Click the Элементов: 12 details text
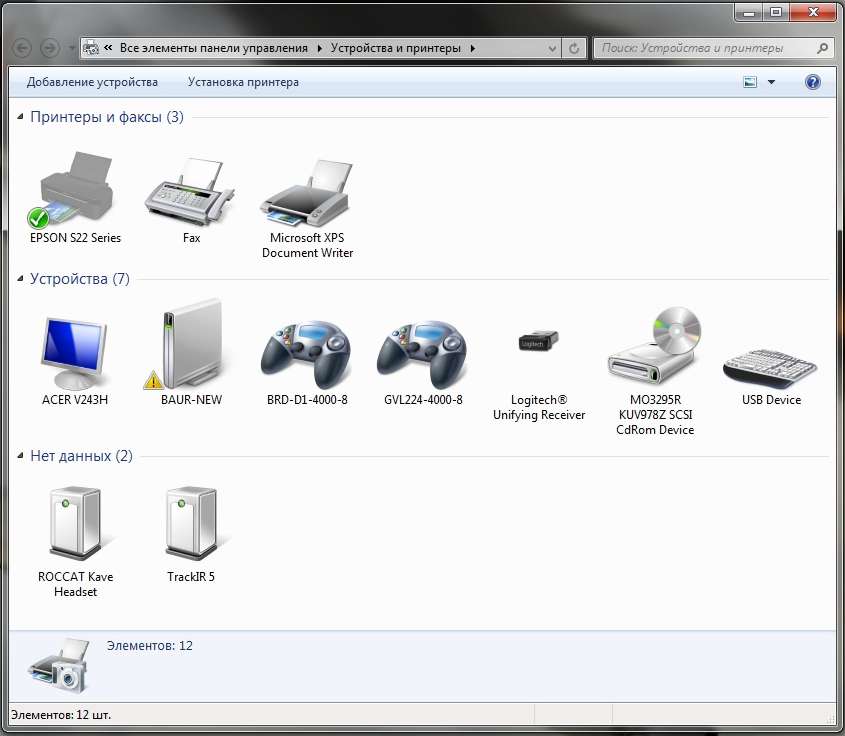 (x=149, y=645)
